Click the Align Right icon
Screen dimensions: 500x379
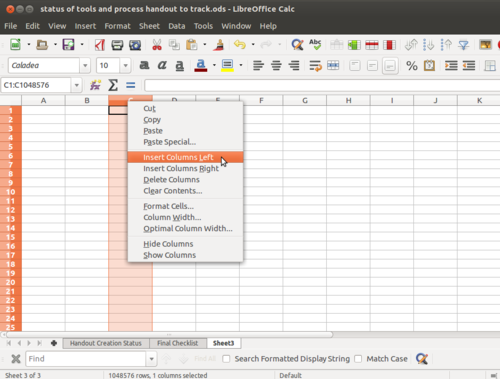(x=294, y=65)
